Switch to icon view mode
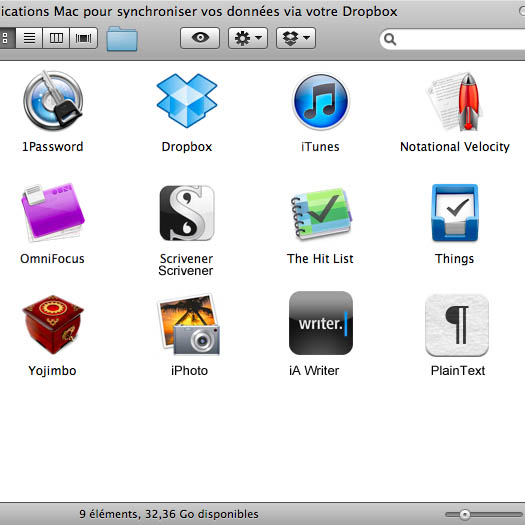The height and width of the screenshot is (525, 525). tap(6, 38)
